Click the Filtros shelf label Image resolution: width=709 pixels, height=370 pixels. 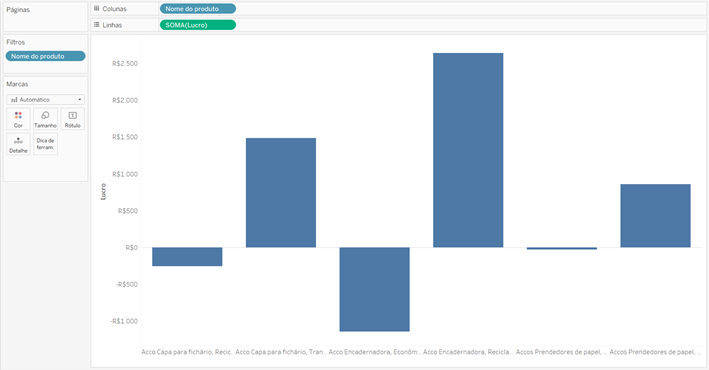point(15,42)
